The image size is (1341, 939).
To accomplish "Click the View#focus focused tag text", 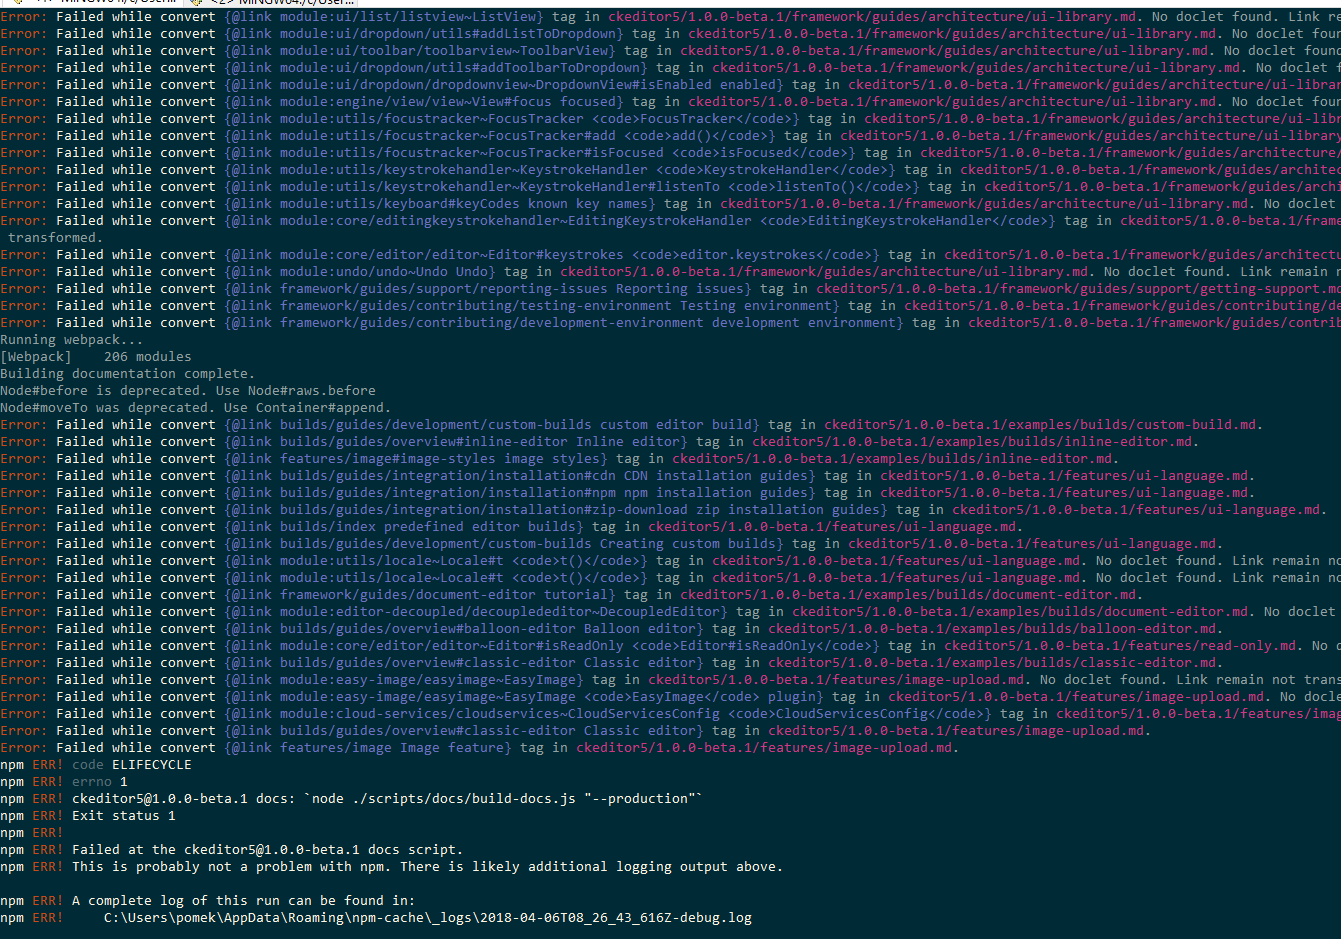I will point(424,102).
